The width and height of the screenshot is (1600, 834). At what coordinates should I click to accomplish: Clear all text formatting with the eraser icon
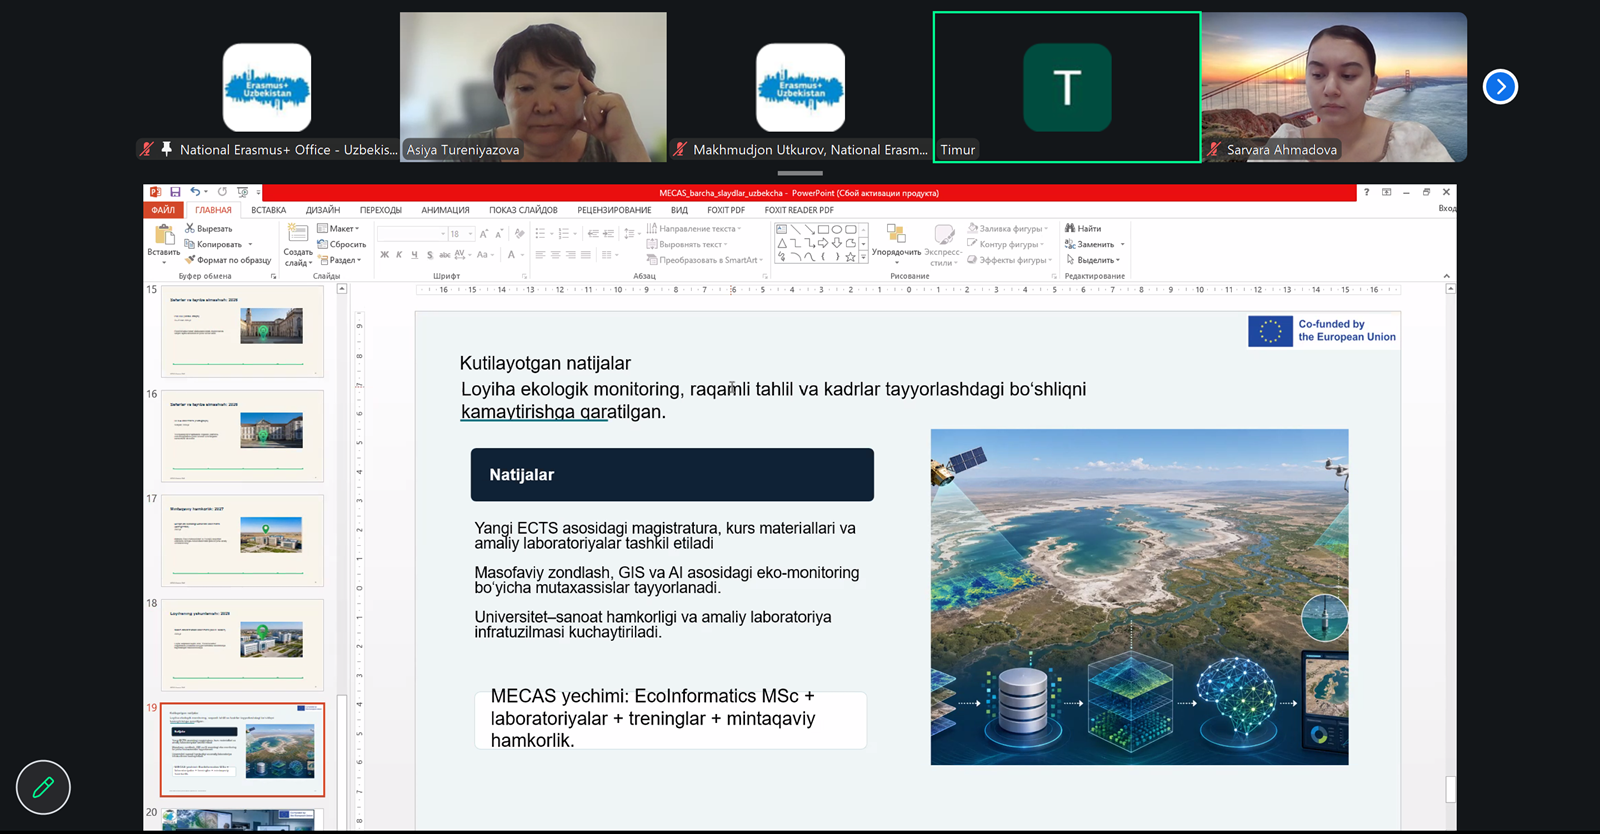click(x=519, y=234)
